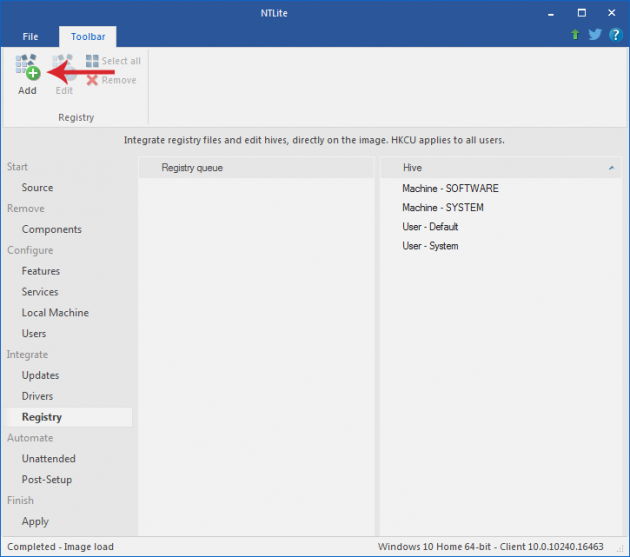Open the Help question mark icon

[615, 35]
